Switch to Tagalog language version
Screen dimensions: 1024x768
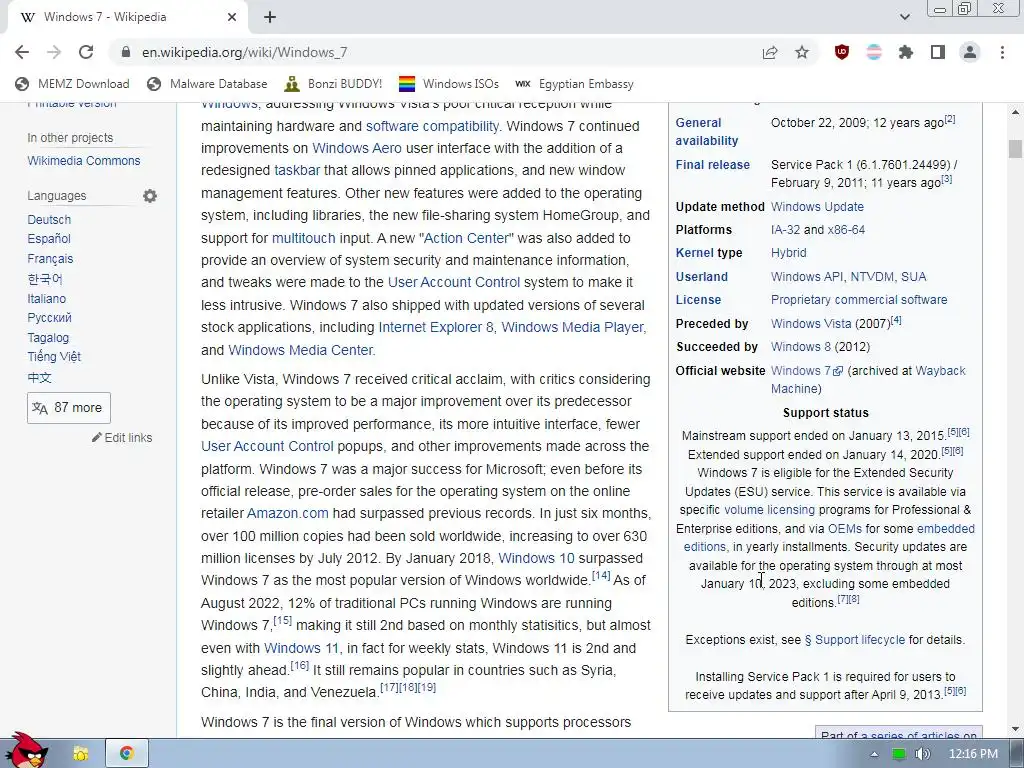[48, 338]
